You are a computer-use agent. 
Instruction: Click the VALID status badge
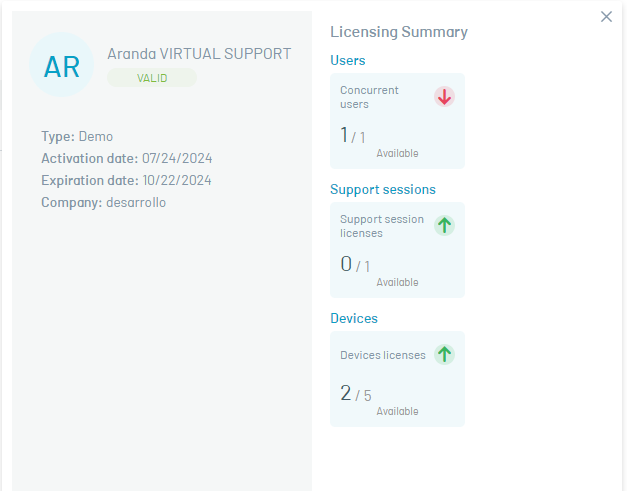pos(152,78)
